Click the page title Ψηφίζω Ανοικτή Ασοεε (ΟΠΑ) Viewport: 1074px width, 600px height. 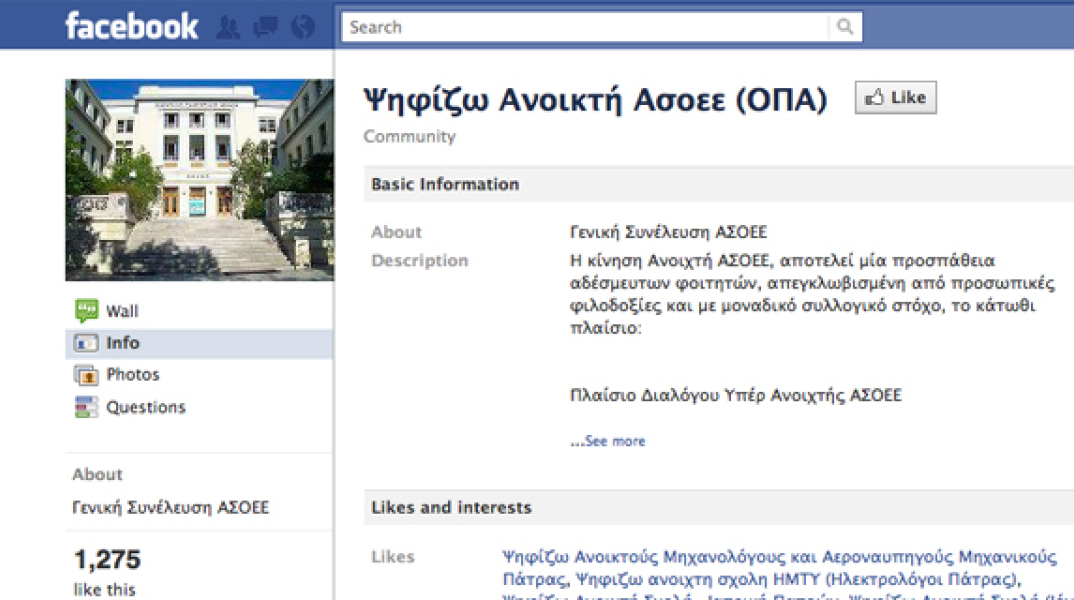(x=595, y=100)
